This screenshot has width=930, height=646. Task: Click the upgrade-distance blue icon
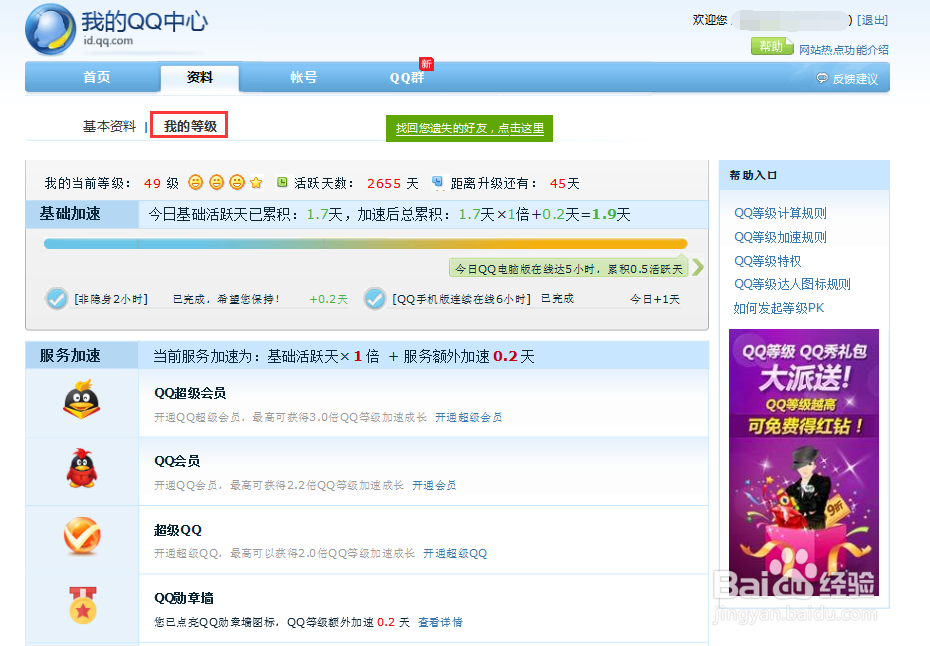click(x=438, y=182)
